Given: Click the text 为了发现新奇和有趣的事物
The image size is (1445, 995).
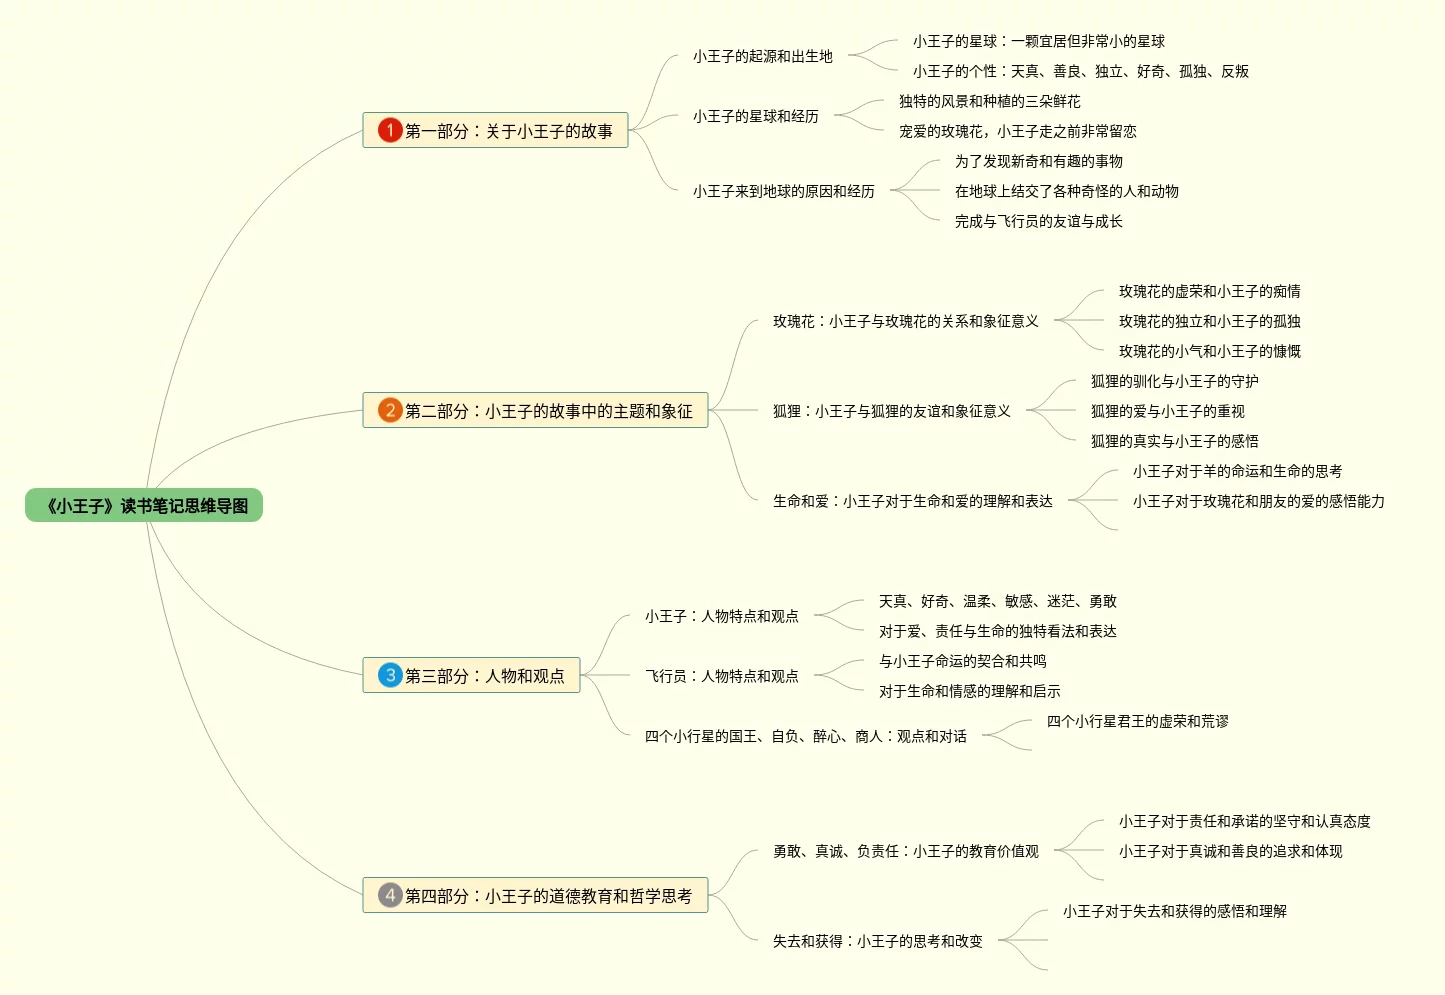Looking at the screenshot, I should (x=1039, y=161).
